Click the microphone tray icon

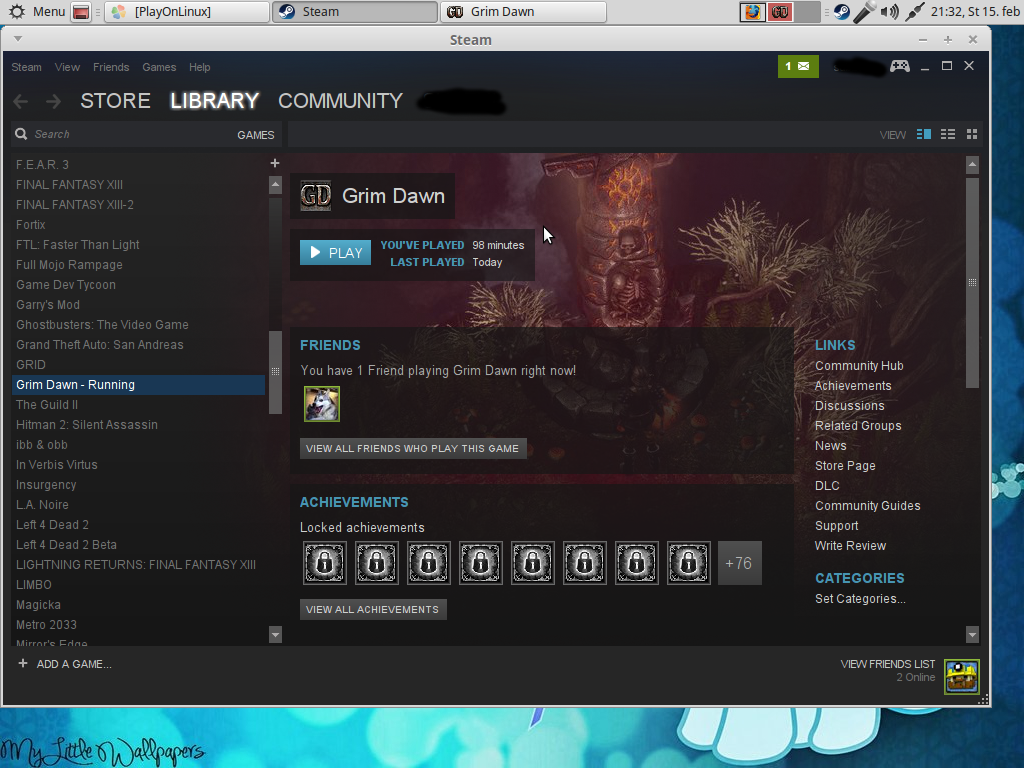point(864,12)
